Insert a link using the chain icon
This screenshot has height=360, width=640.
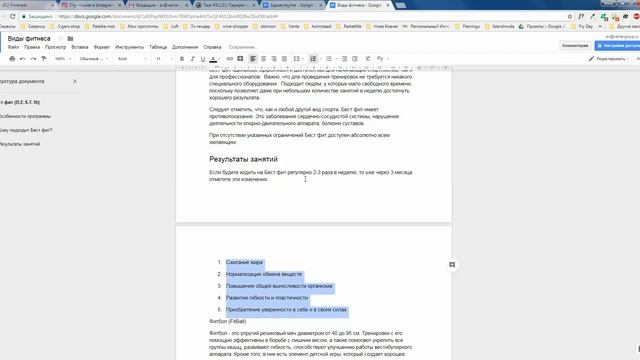[x=230, y=59]
